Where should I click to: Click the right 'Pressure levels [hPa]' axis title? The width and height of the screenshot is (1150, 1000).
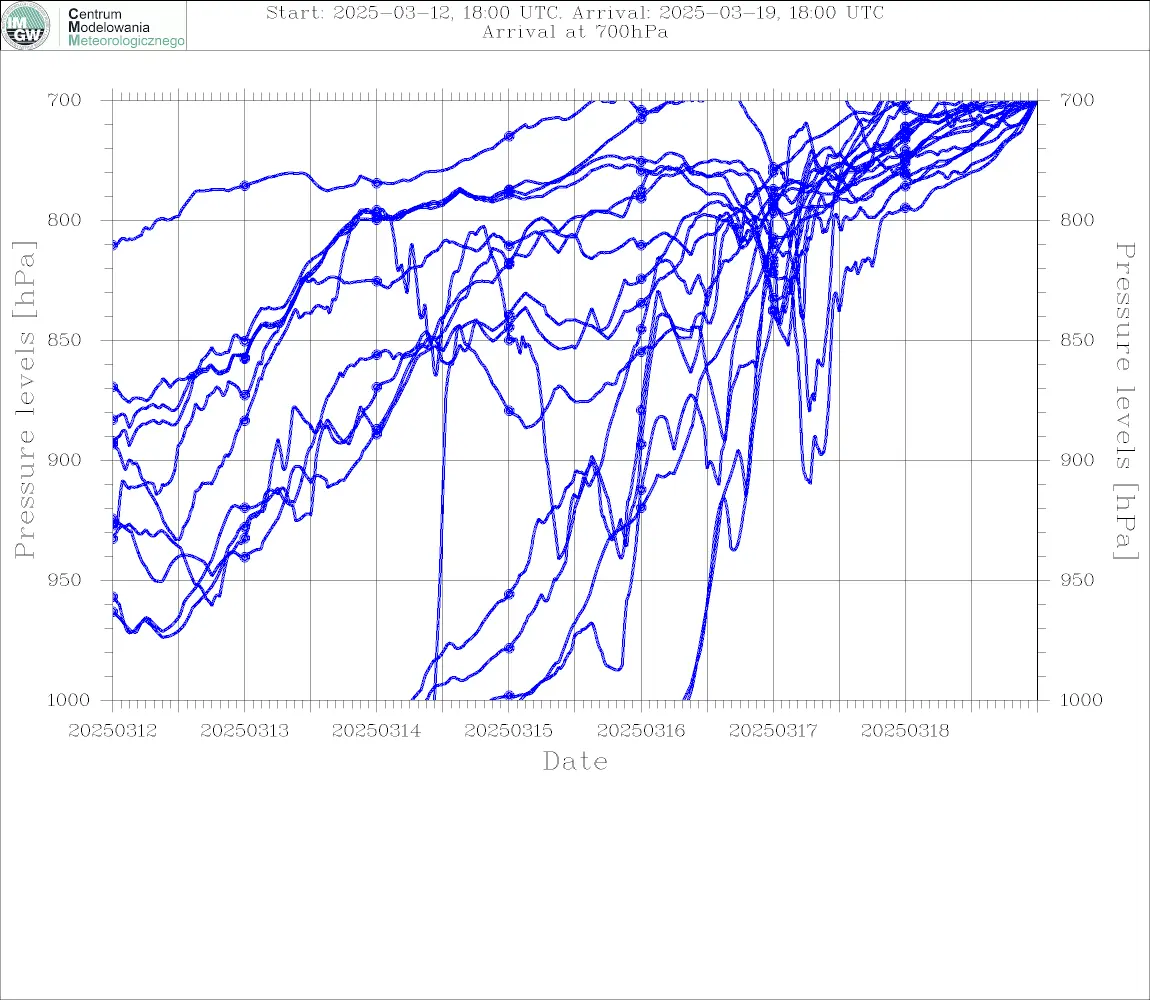tap(1125, 401)
